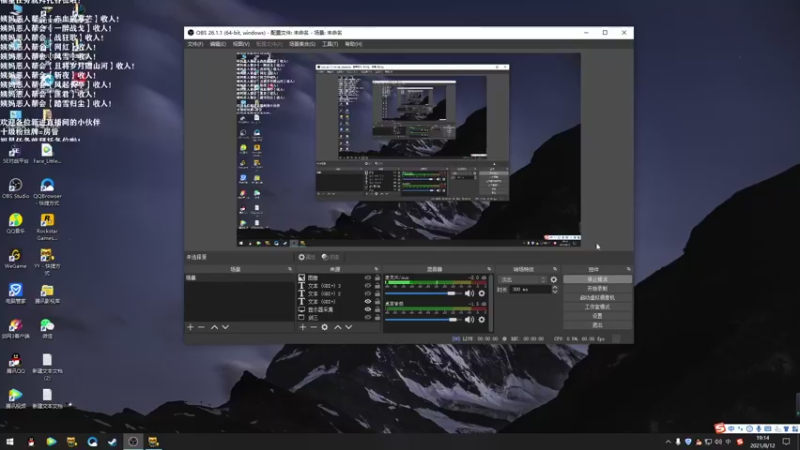The height and width of the screenshot is (450, 800).
Task: Open Settings from the Controls panel
Action: [x=597, y=316]
